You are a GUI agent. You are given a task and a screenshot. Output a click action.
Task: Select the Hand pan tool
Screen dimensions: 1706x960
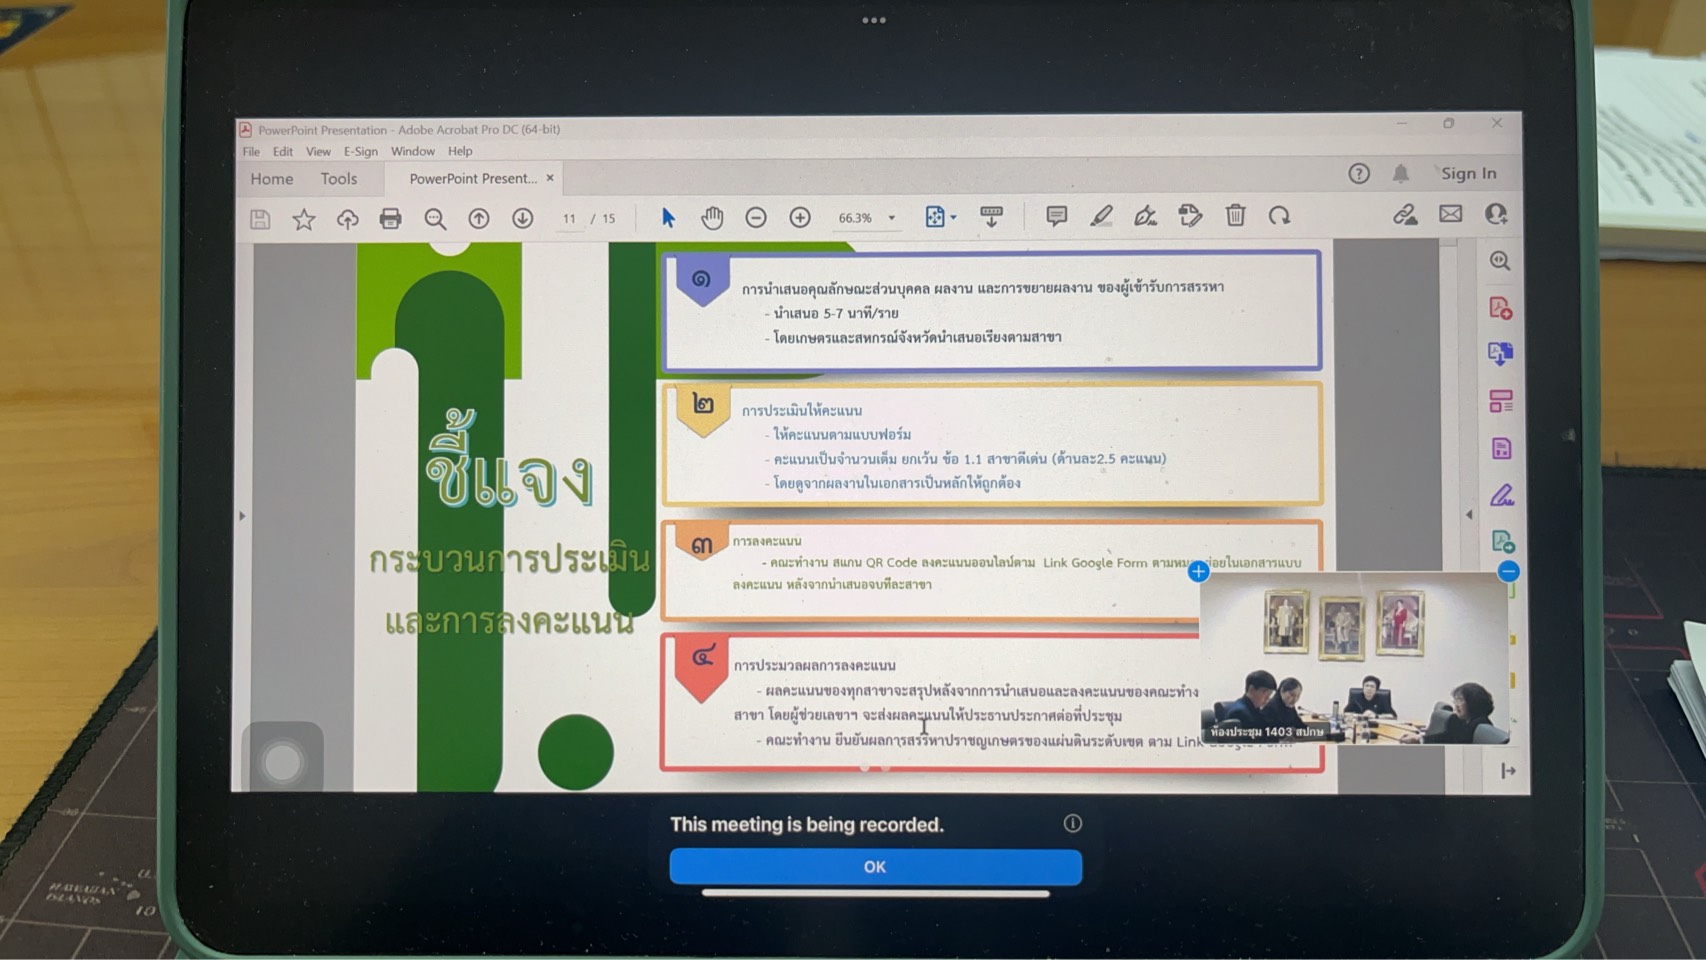(712, 217)
